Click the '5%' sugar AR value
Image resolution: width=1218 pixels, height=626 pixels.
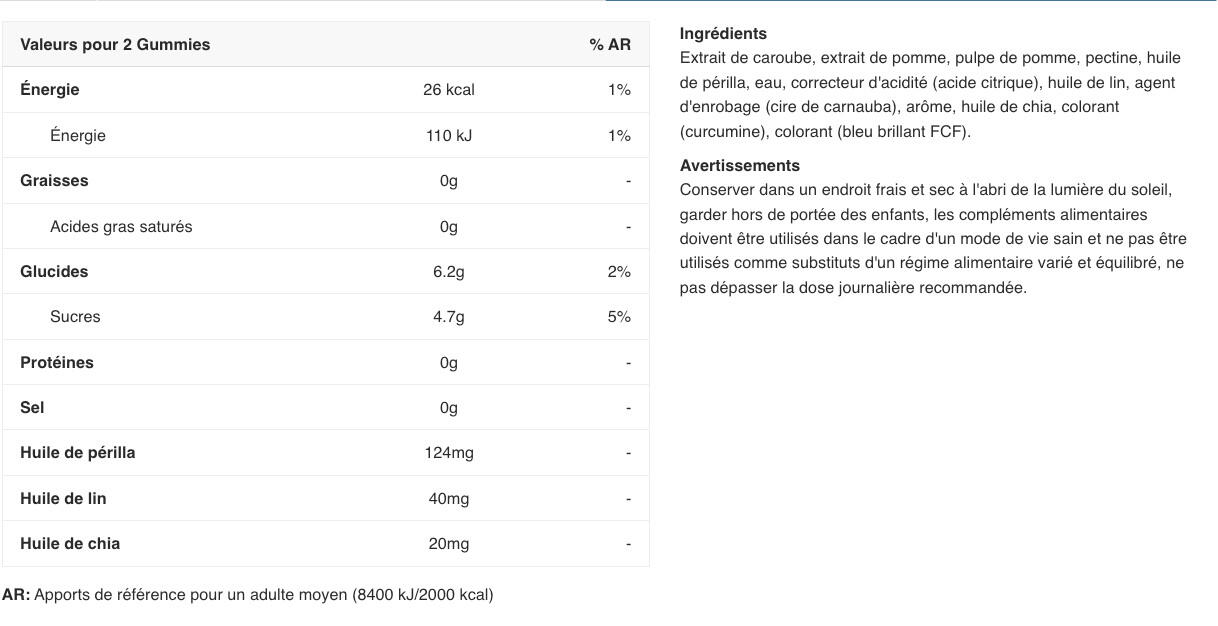pyautogui.click(x=619, y=317)
